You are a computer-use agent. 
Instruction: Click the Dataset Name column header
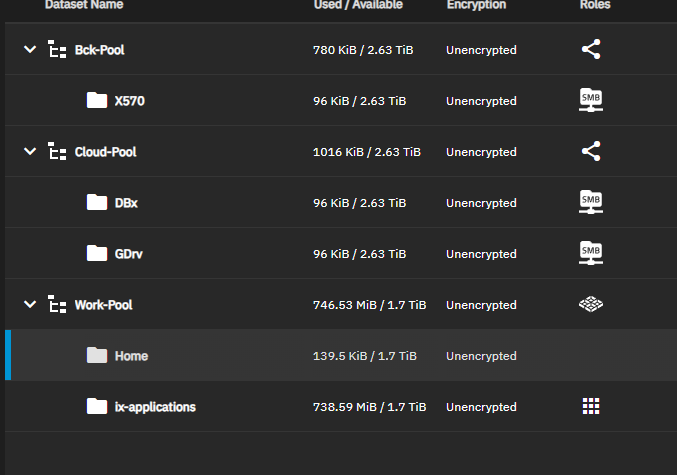coord(84,5)
